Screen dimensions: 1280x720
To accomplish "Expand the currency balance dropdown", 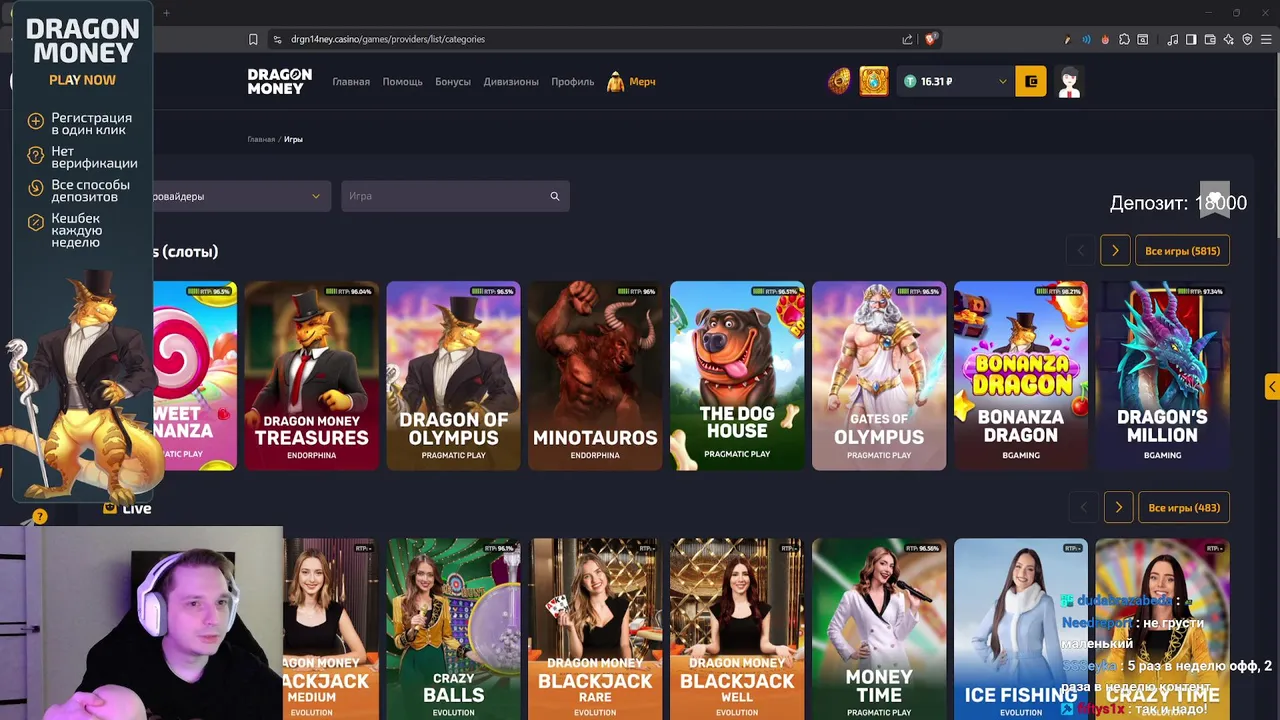I will tap(1002, 82).
